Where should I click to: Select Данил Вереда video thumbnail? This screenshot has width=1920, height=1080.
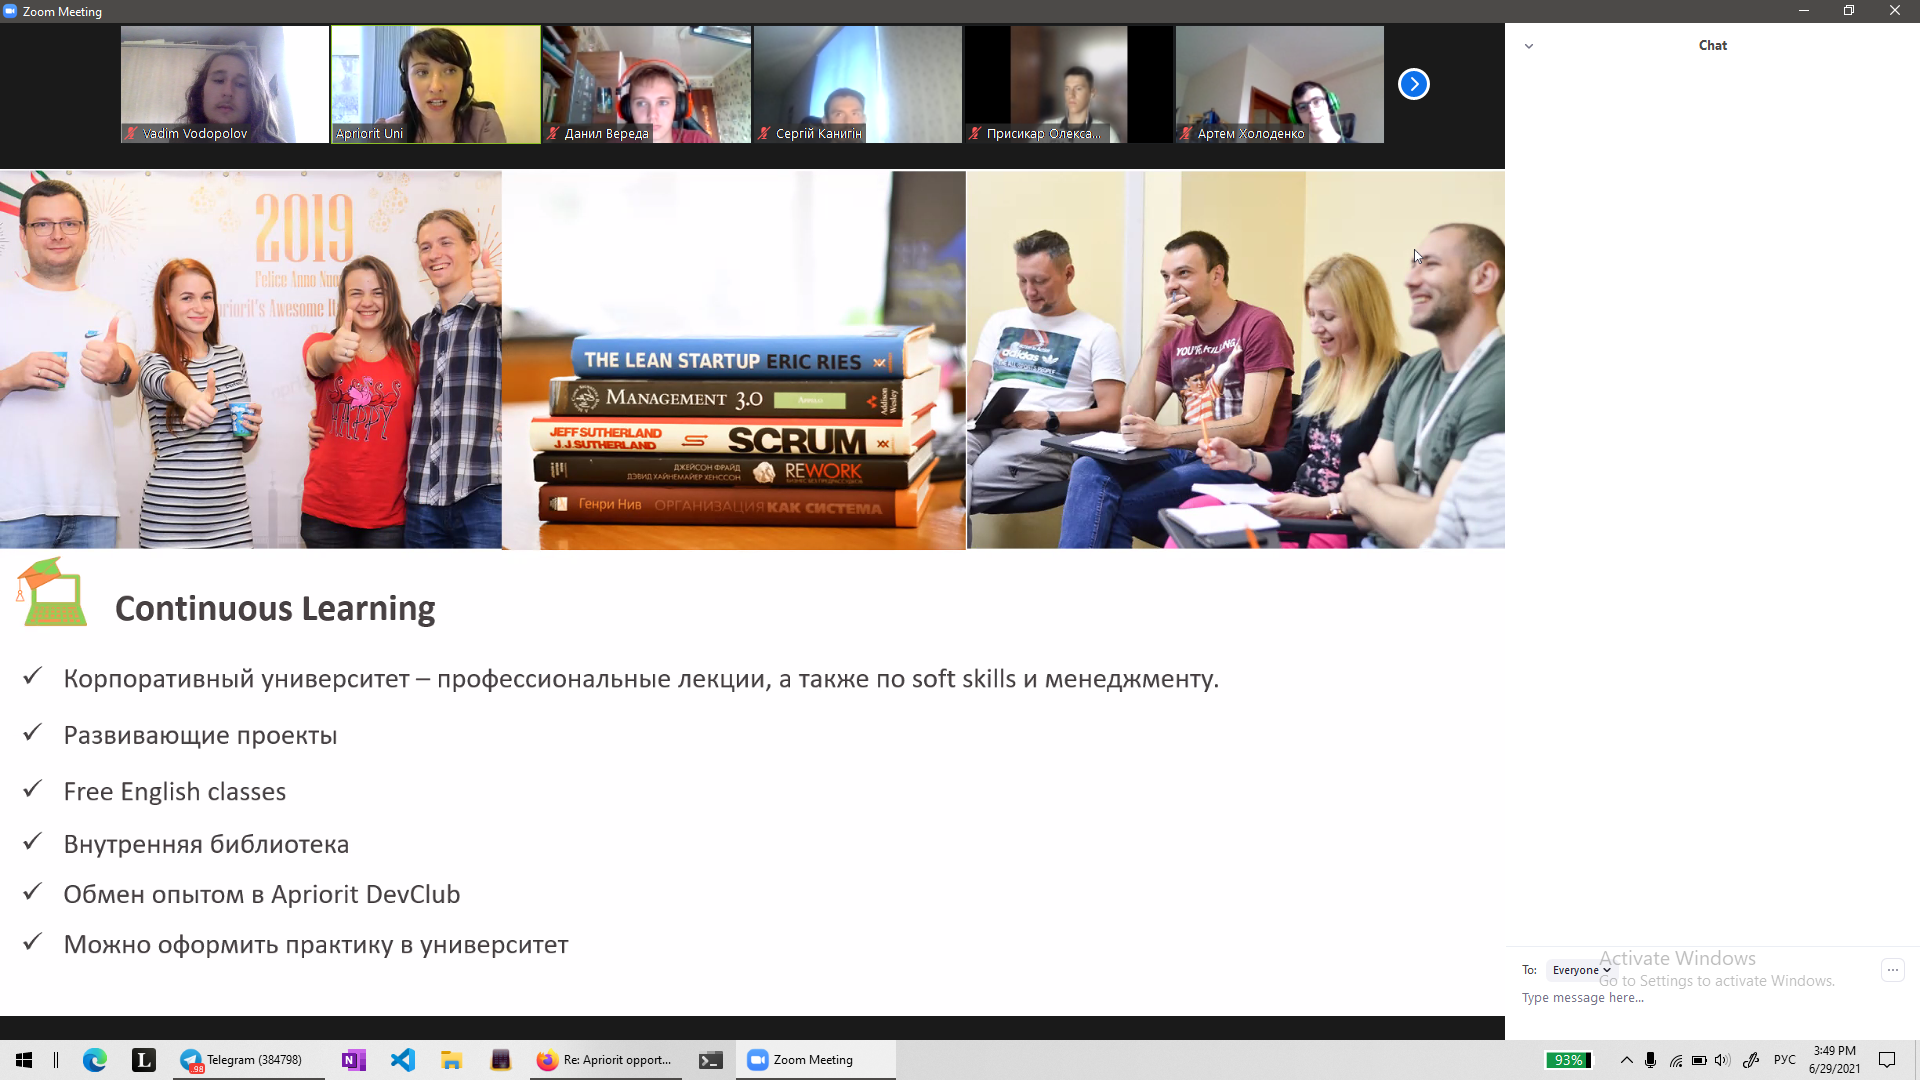[647, 84]
